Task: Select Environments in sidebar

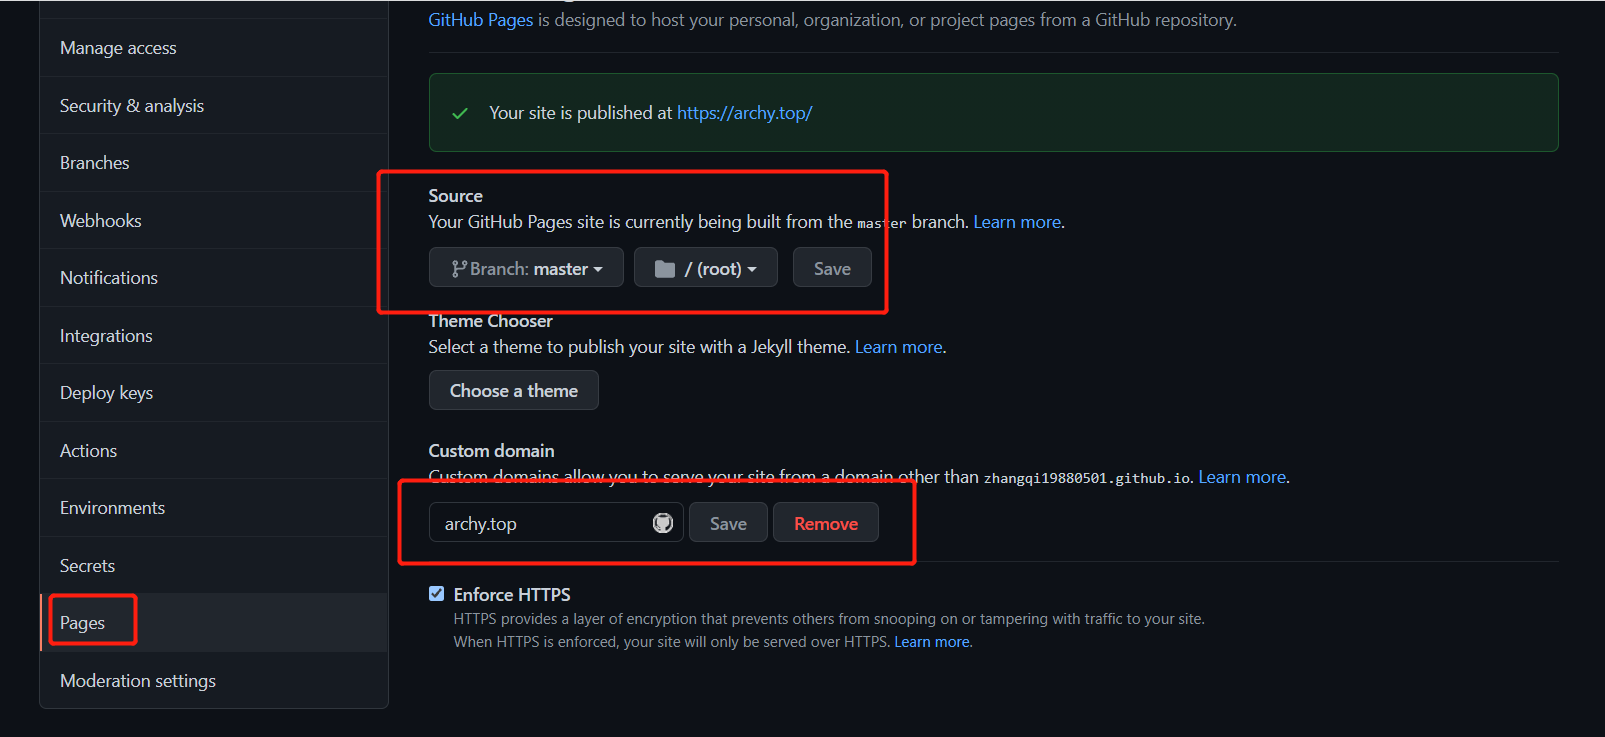Action: point(214,508)
